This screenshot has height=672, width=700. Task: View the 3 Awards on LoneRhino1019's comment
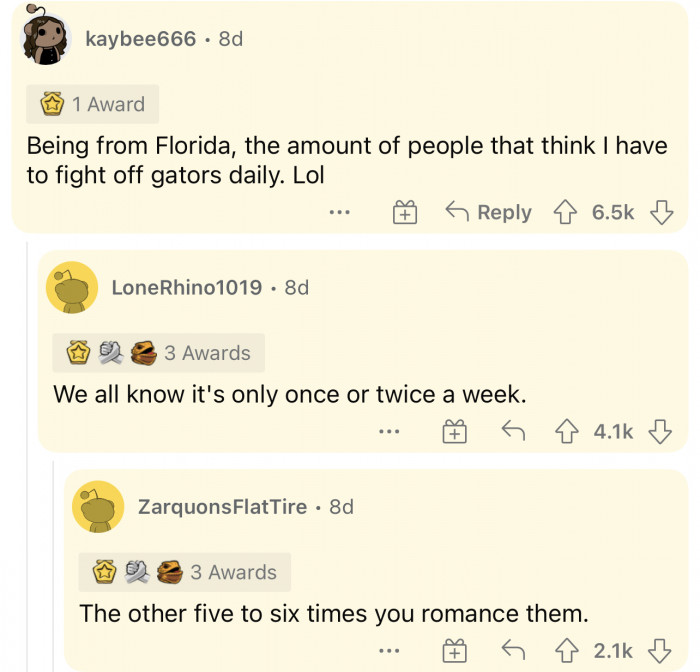(159, 353)
